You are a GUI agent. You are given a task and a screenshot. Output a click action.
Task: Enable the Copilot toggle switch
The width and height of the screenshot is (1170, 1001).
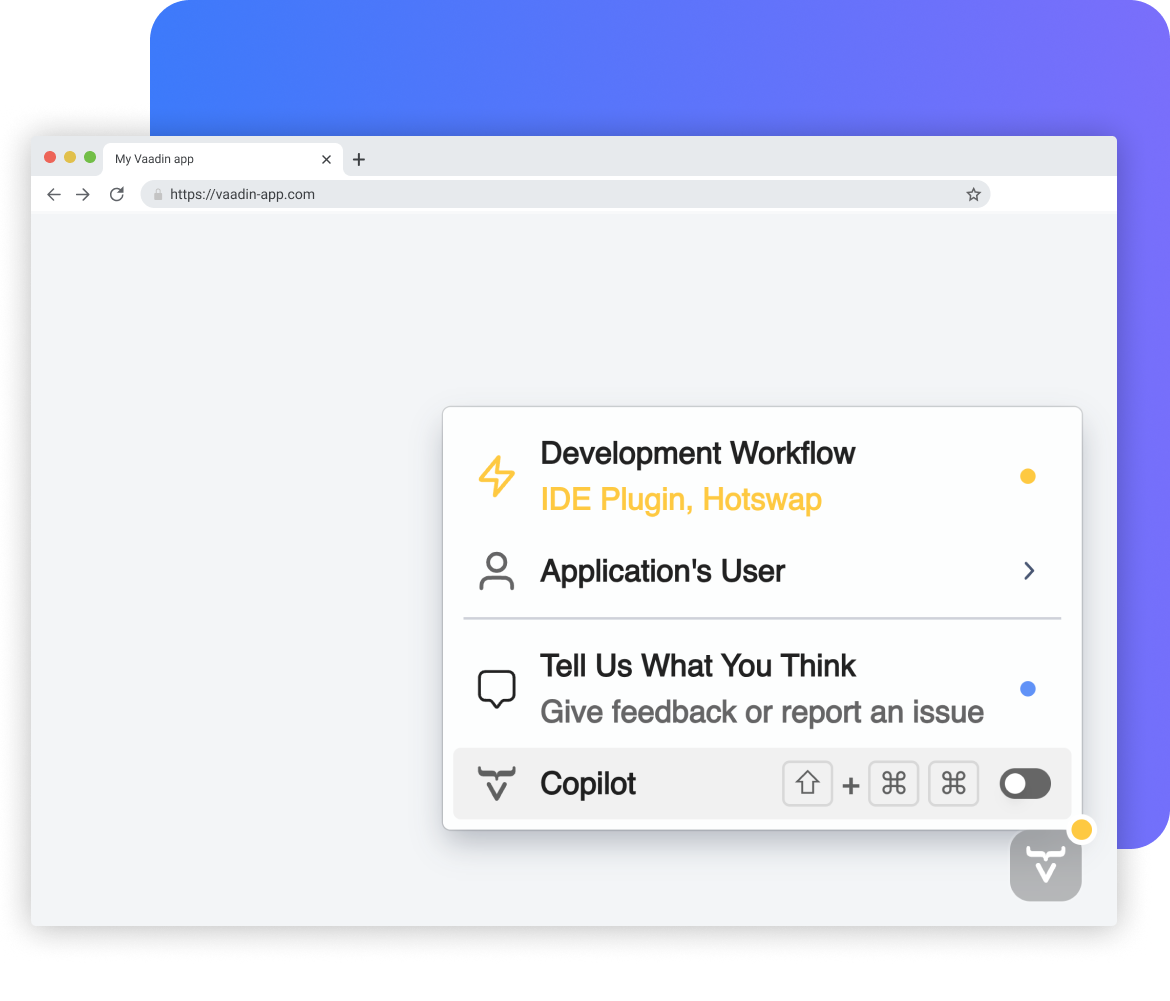[1024, 784]
